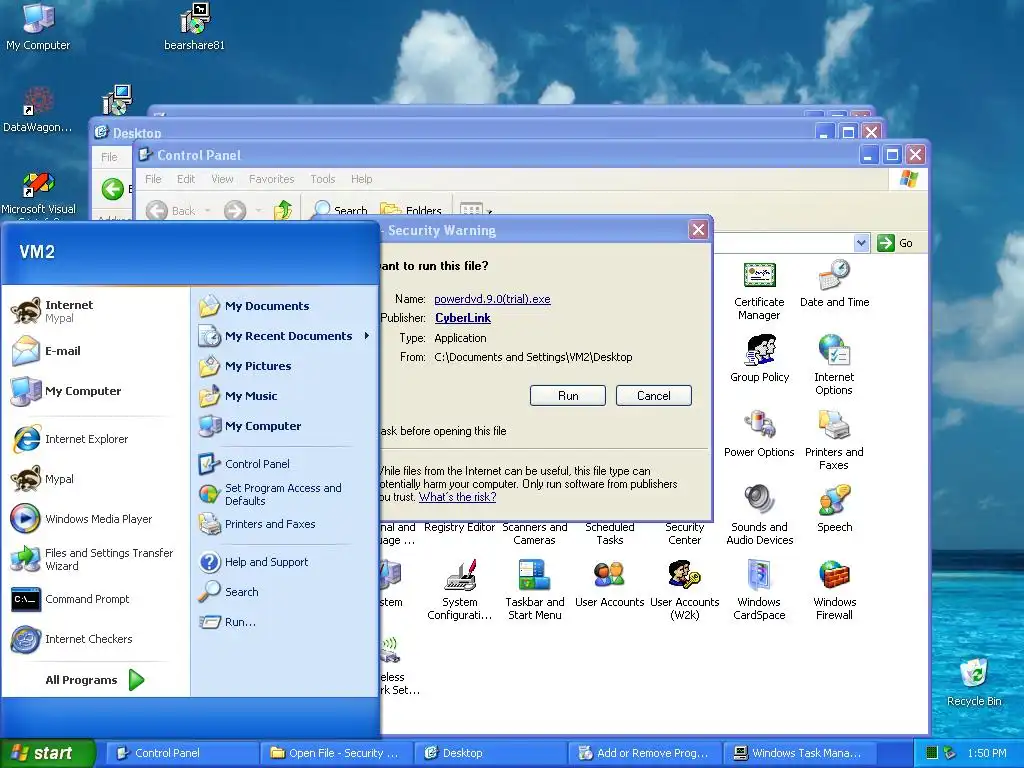Open Help menu in Control Panel

pyautogui.click(x=361, y=179)
